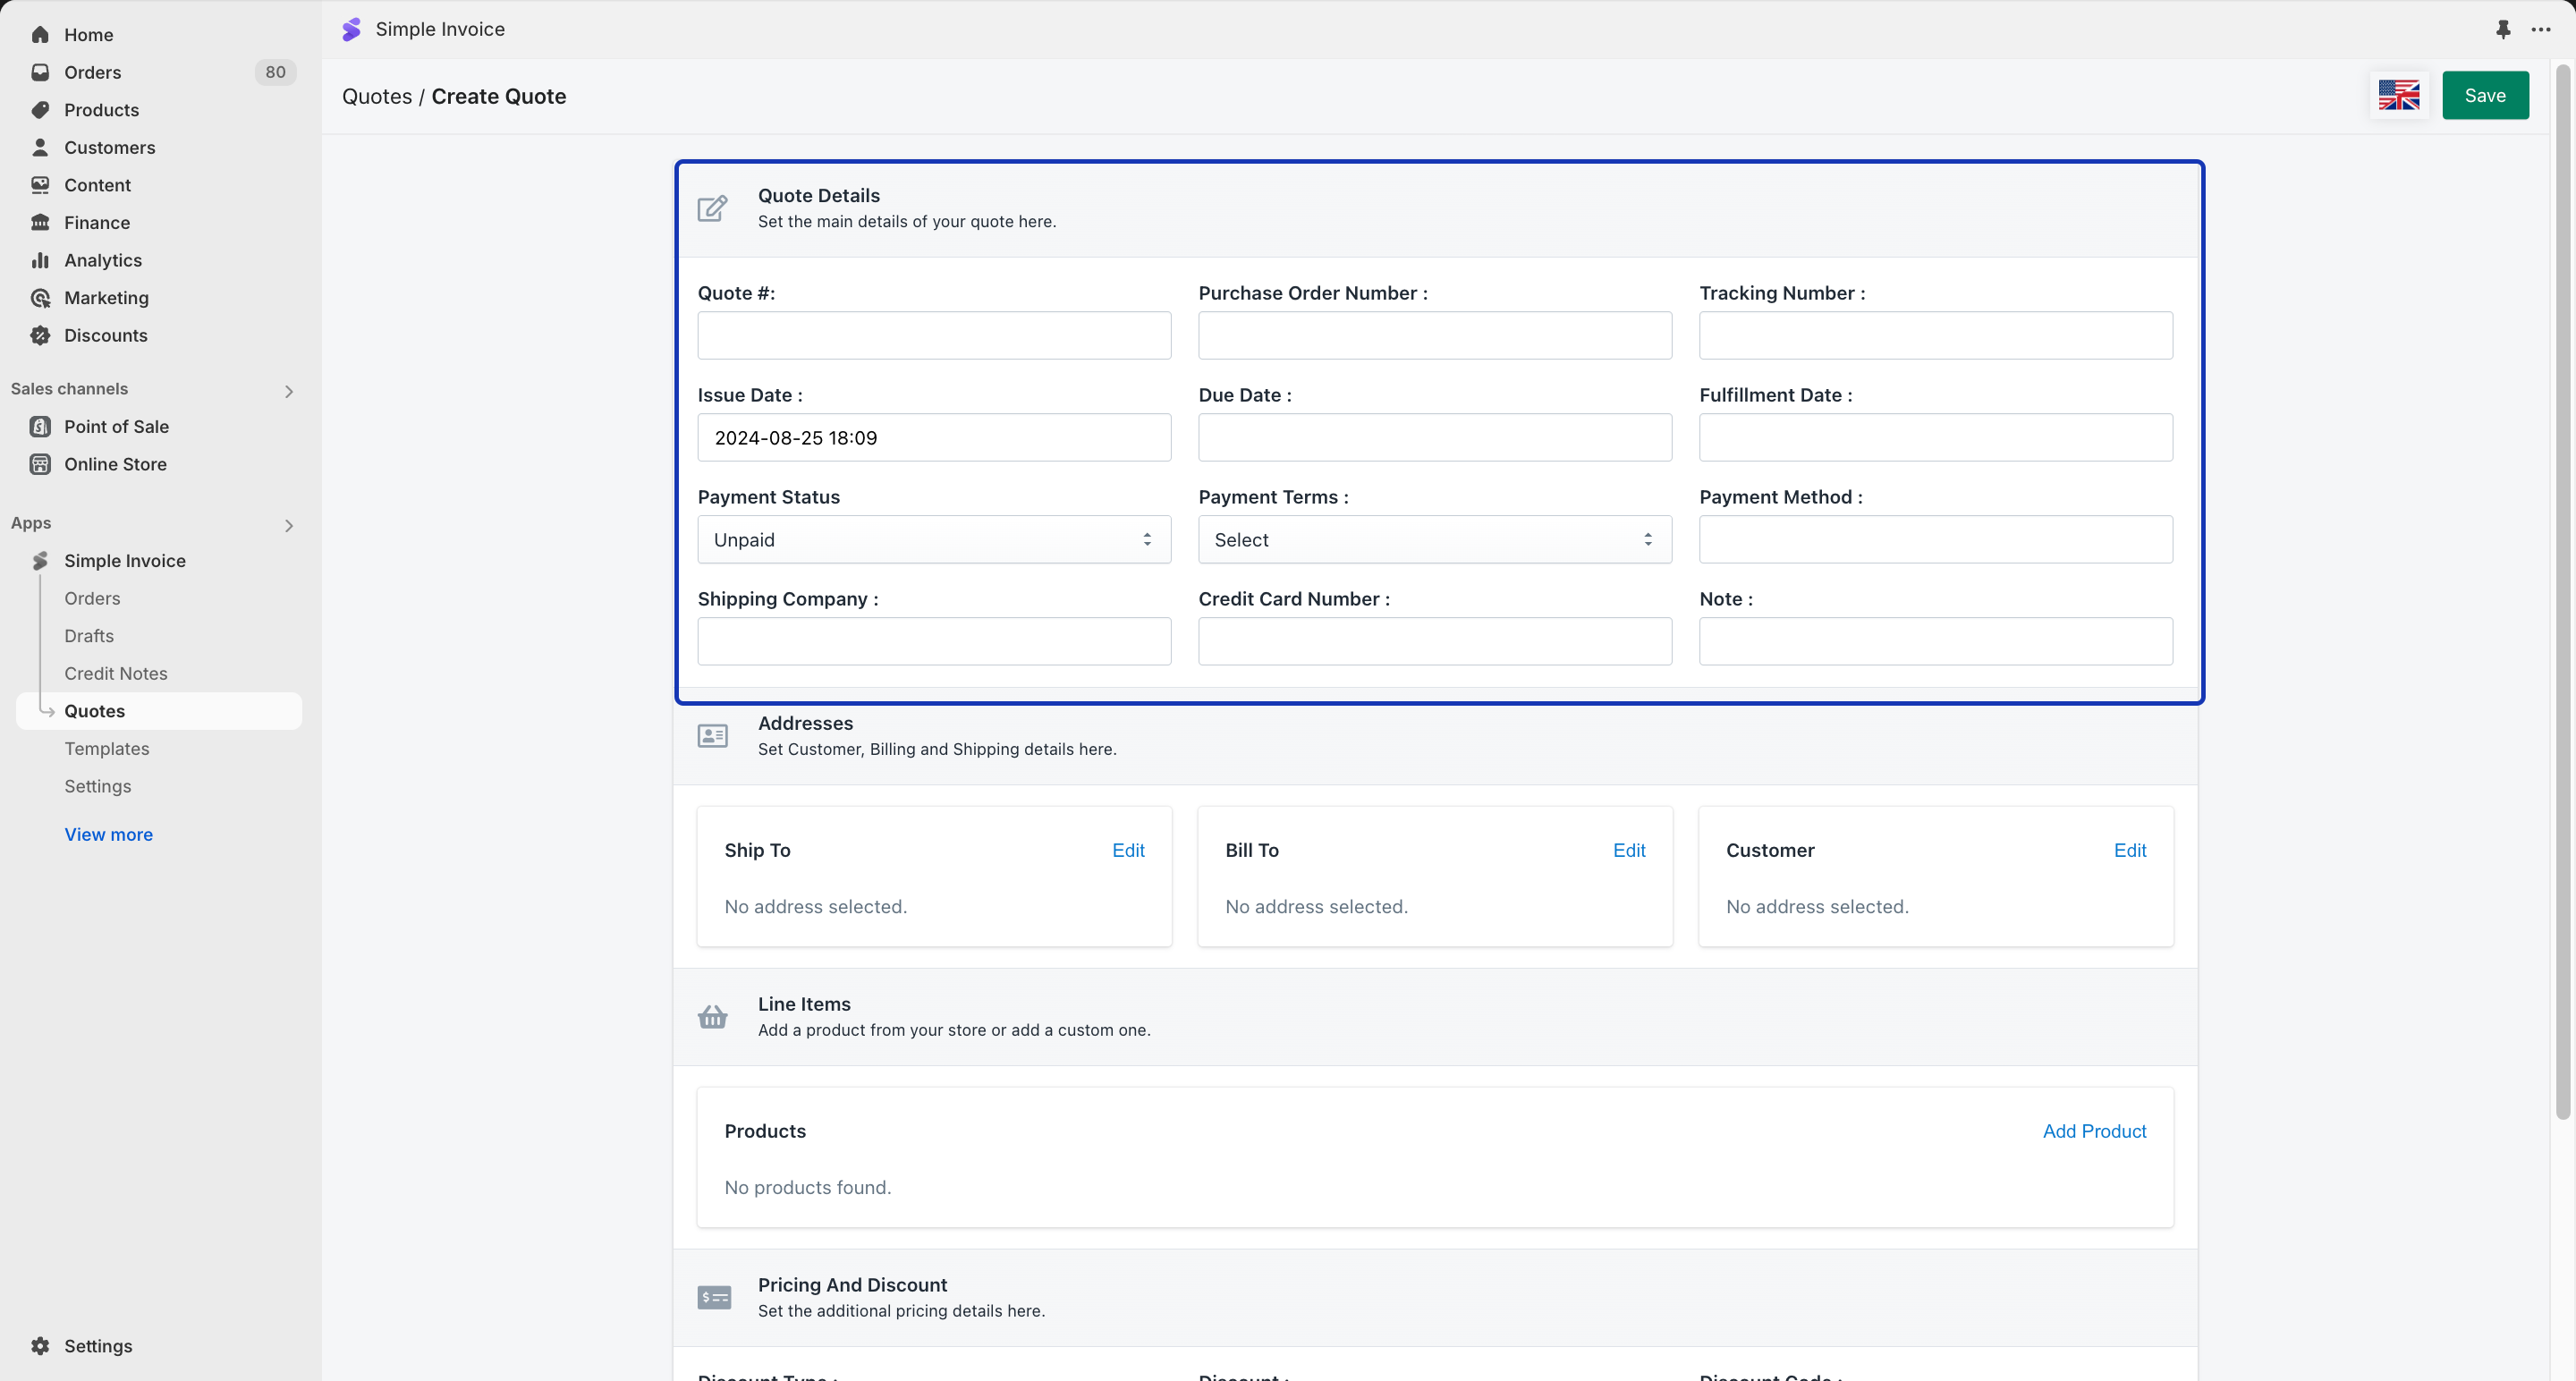Click the UK flag language icon
The height and width of the screenshot is (1381, 2576).
[2399, 96]
